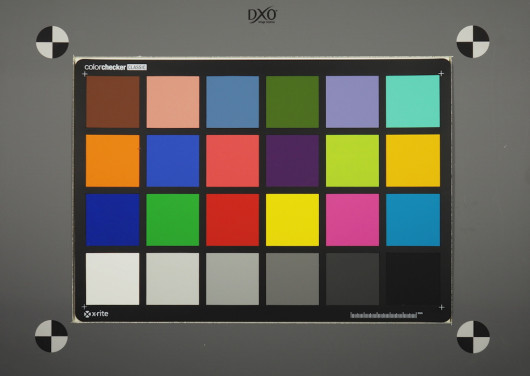Click the top-right black-and-white registration target
Viewport: 530px width, 376px height.
pos(473,42)
